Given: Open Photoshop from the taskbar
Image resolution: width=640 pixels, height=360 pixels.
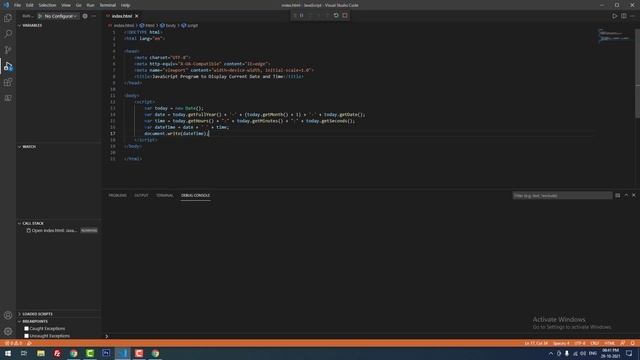Looking at the screenshot, I should [106, 353].
